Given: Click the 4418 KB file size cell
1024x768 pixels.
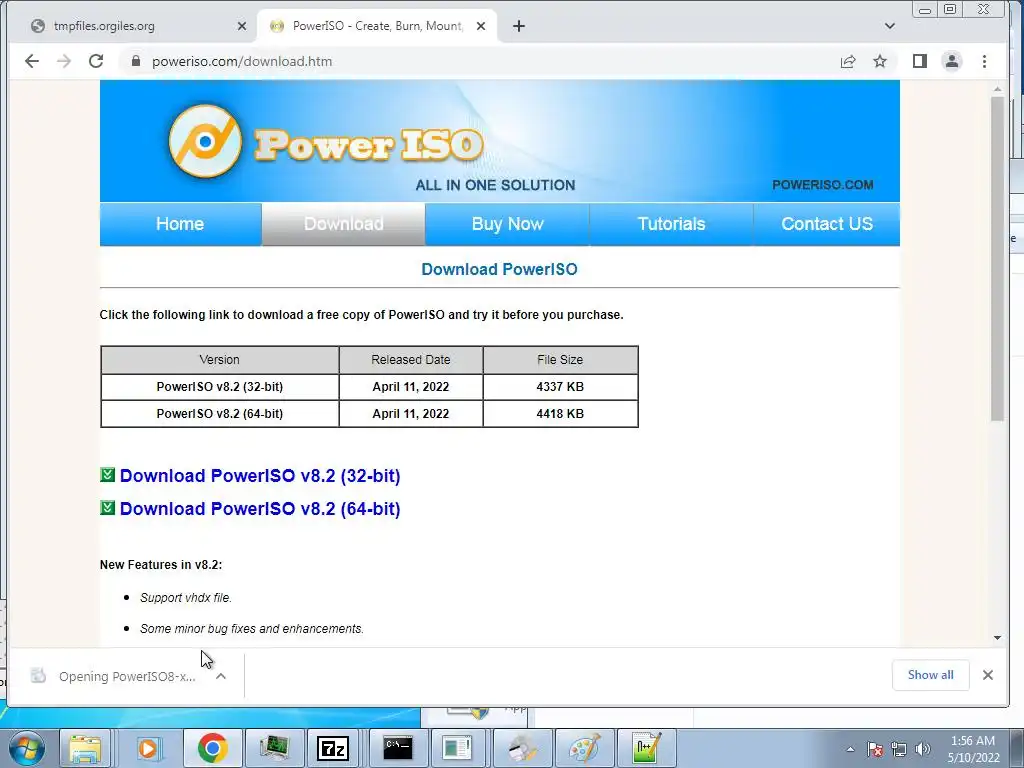Looking at the screenshot, I should 560,413.
